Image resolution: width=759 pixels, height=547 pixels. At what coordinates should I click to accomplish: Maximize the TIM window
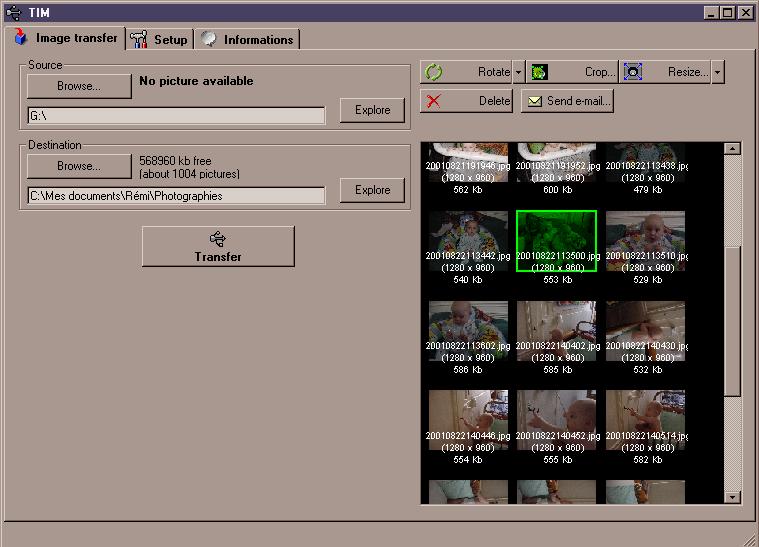727,13
